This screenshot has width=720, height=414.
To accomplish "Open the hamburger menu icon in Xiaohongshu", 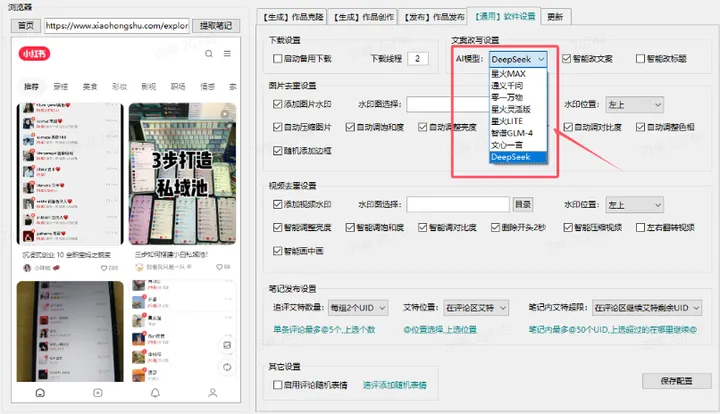I will [x=227, y=54].
